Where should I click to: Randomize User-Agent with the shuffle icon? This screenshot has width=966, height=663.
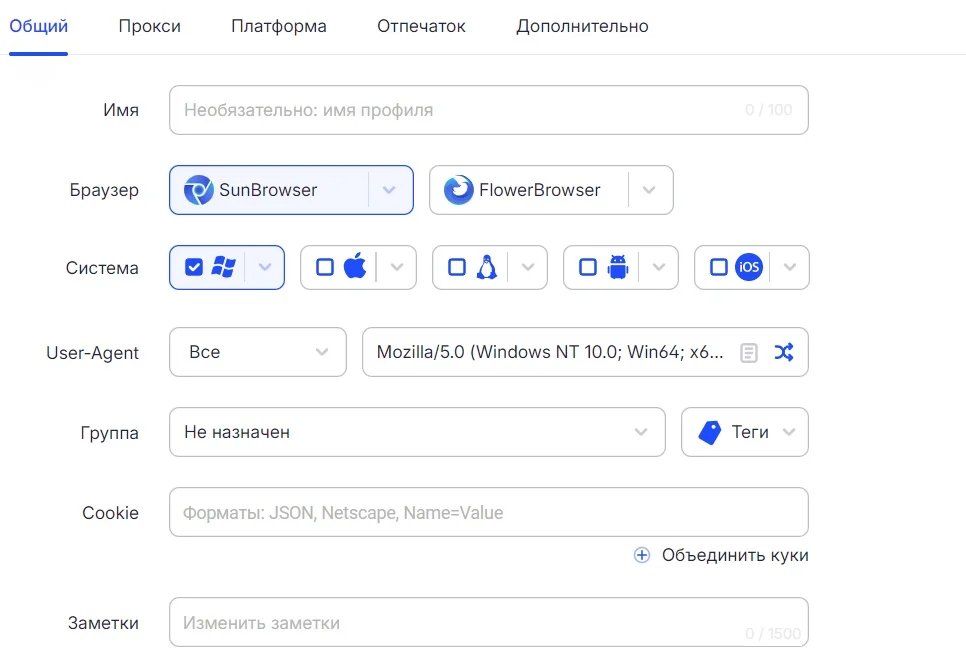[x=784, y=352]
